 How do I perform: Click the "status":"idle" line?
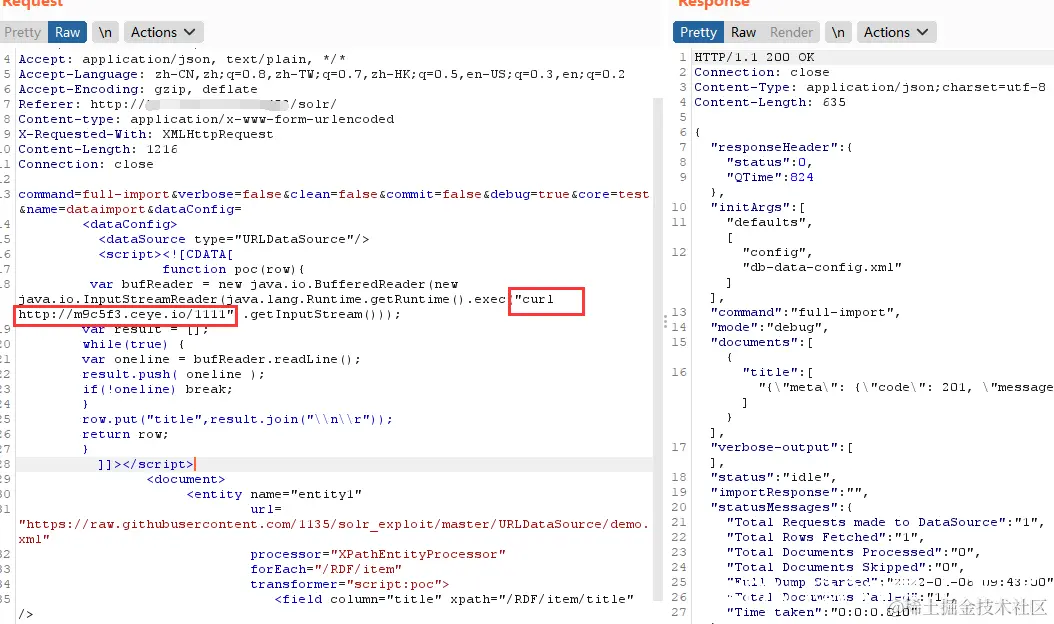[x=773, y=477]
